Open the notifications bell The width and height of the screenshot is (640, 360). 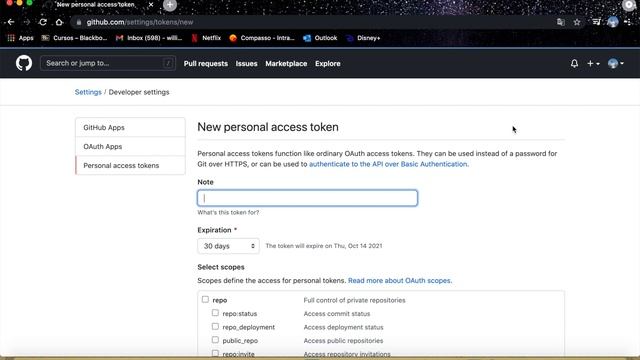click(574, 63)
